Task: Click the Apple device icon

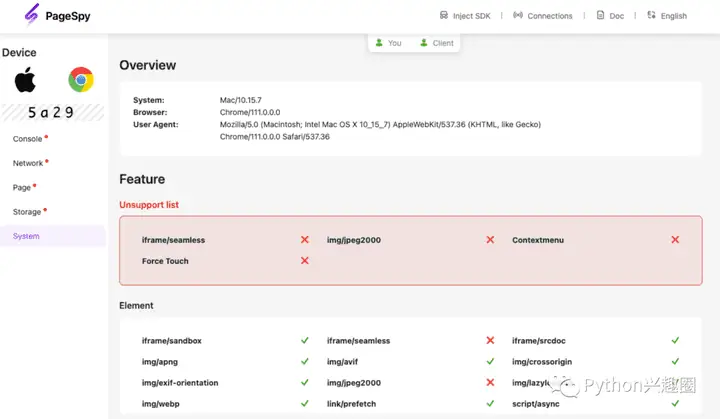Action: (x=25, y=79)
